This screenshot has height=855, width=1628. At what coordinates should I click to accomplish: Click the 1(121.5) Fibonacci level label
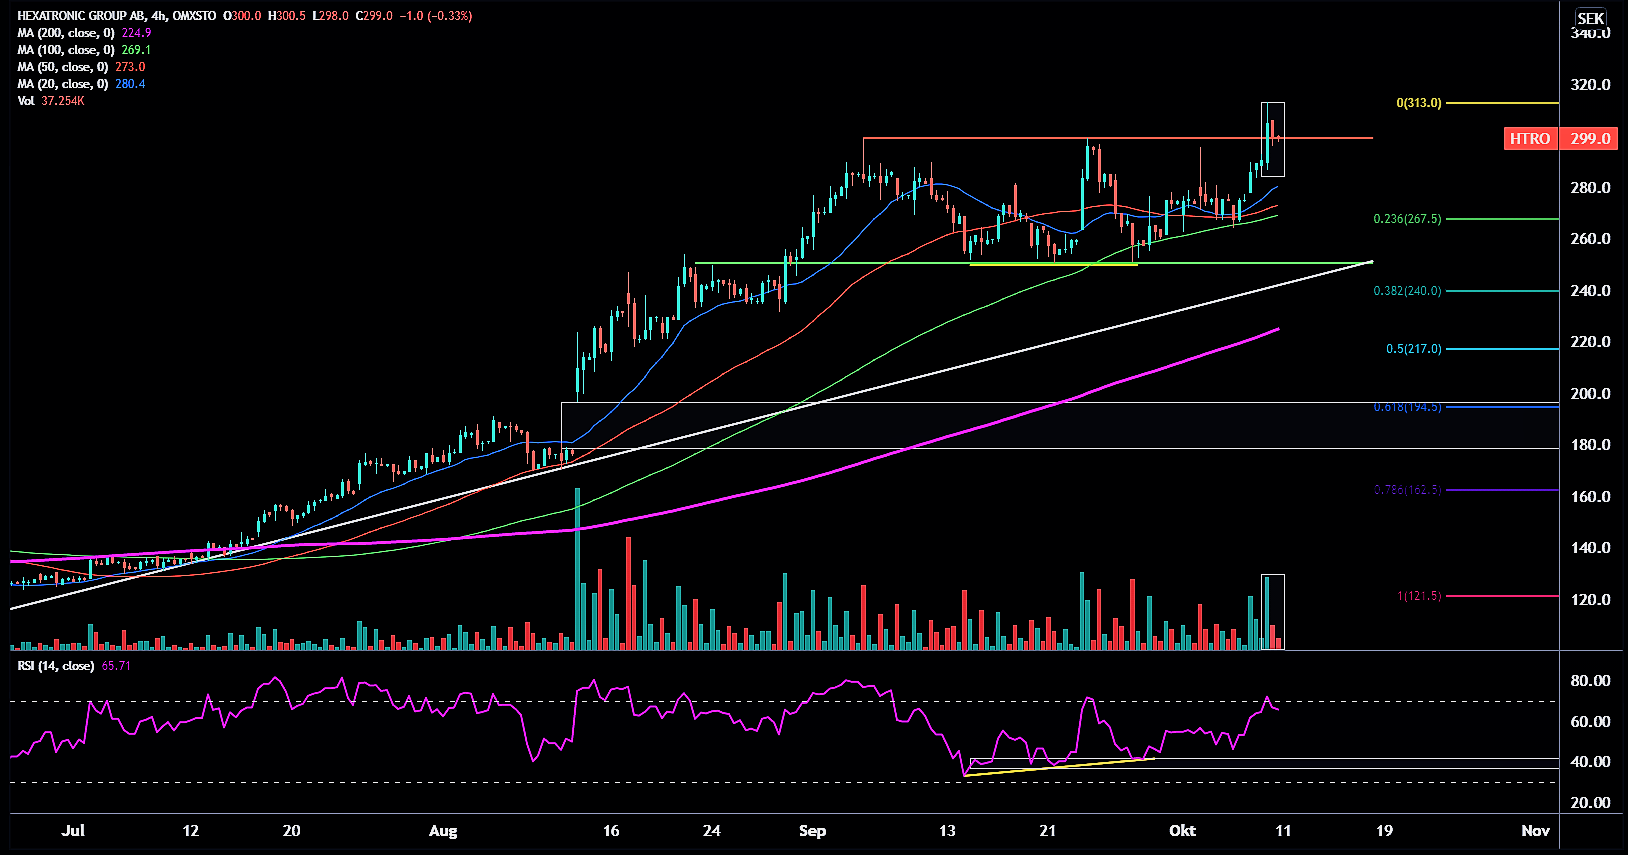pyautogui.click(x=1419, y=596)
